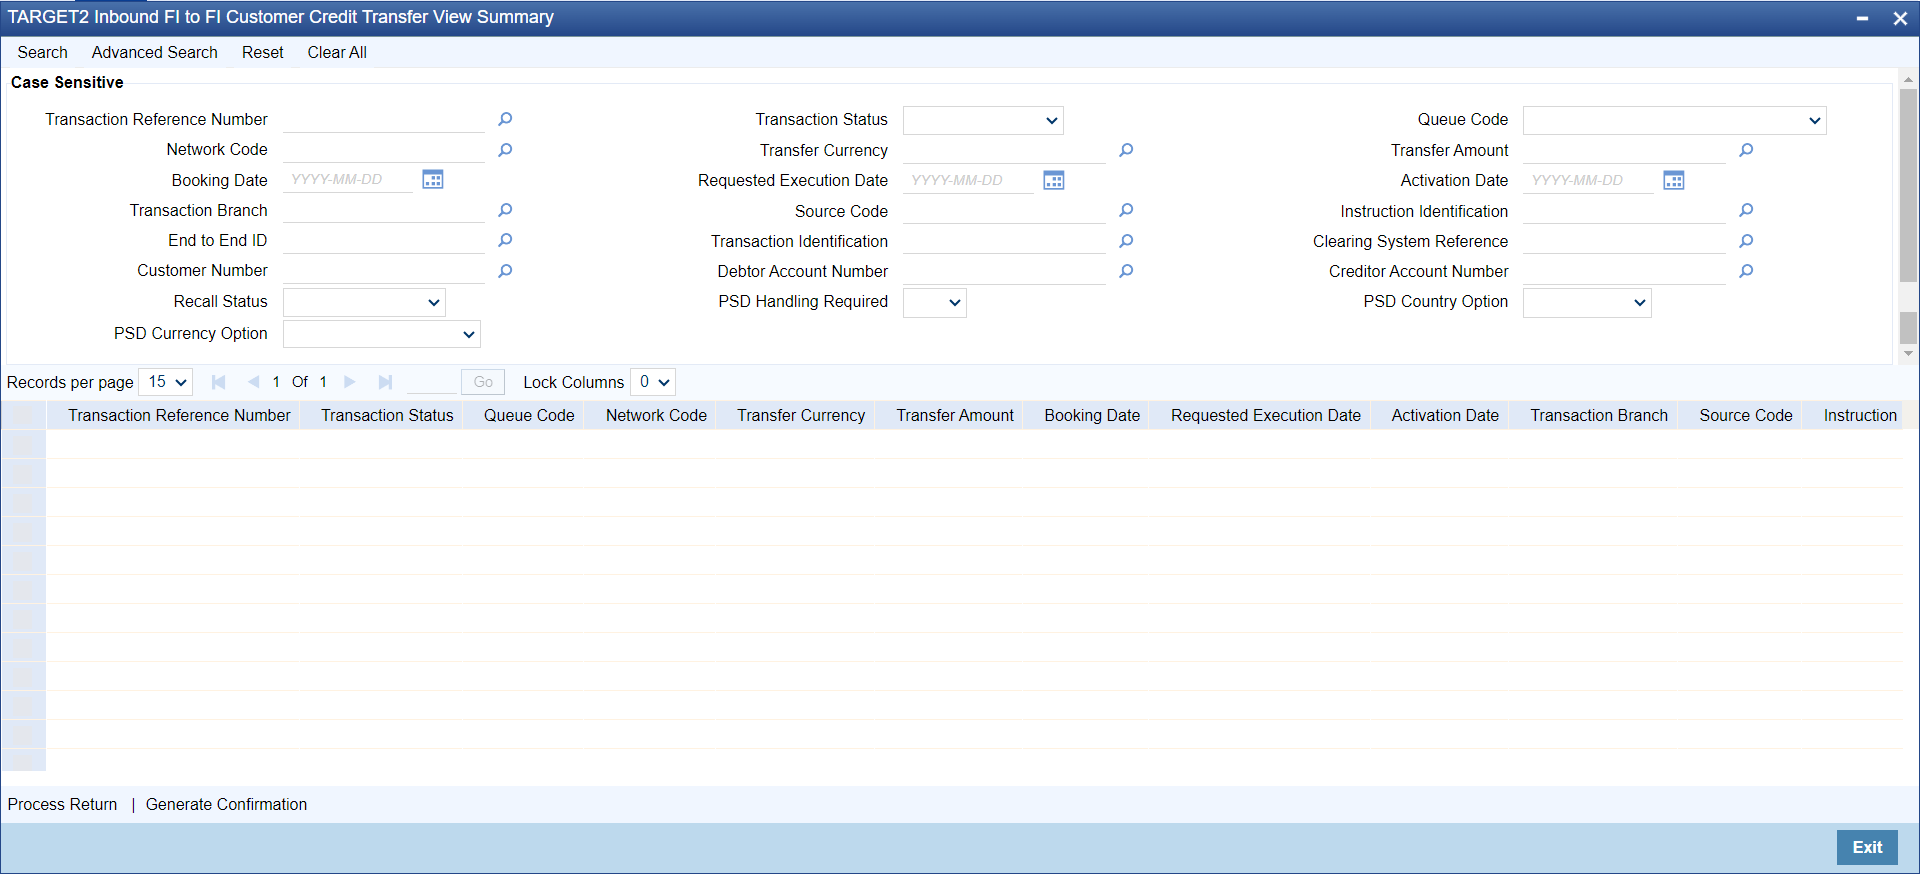Minimize the View Summary window
This screenshot has height=876, width=1920.
1862,18
